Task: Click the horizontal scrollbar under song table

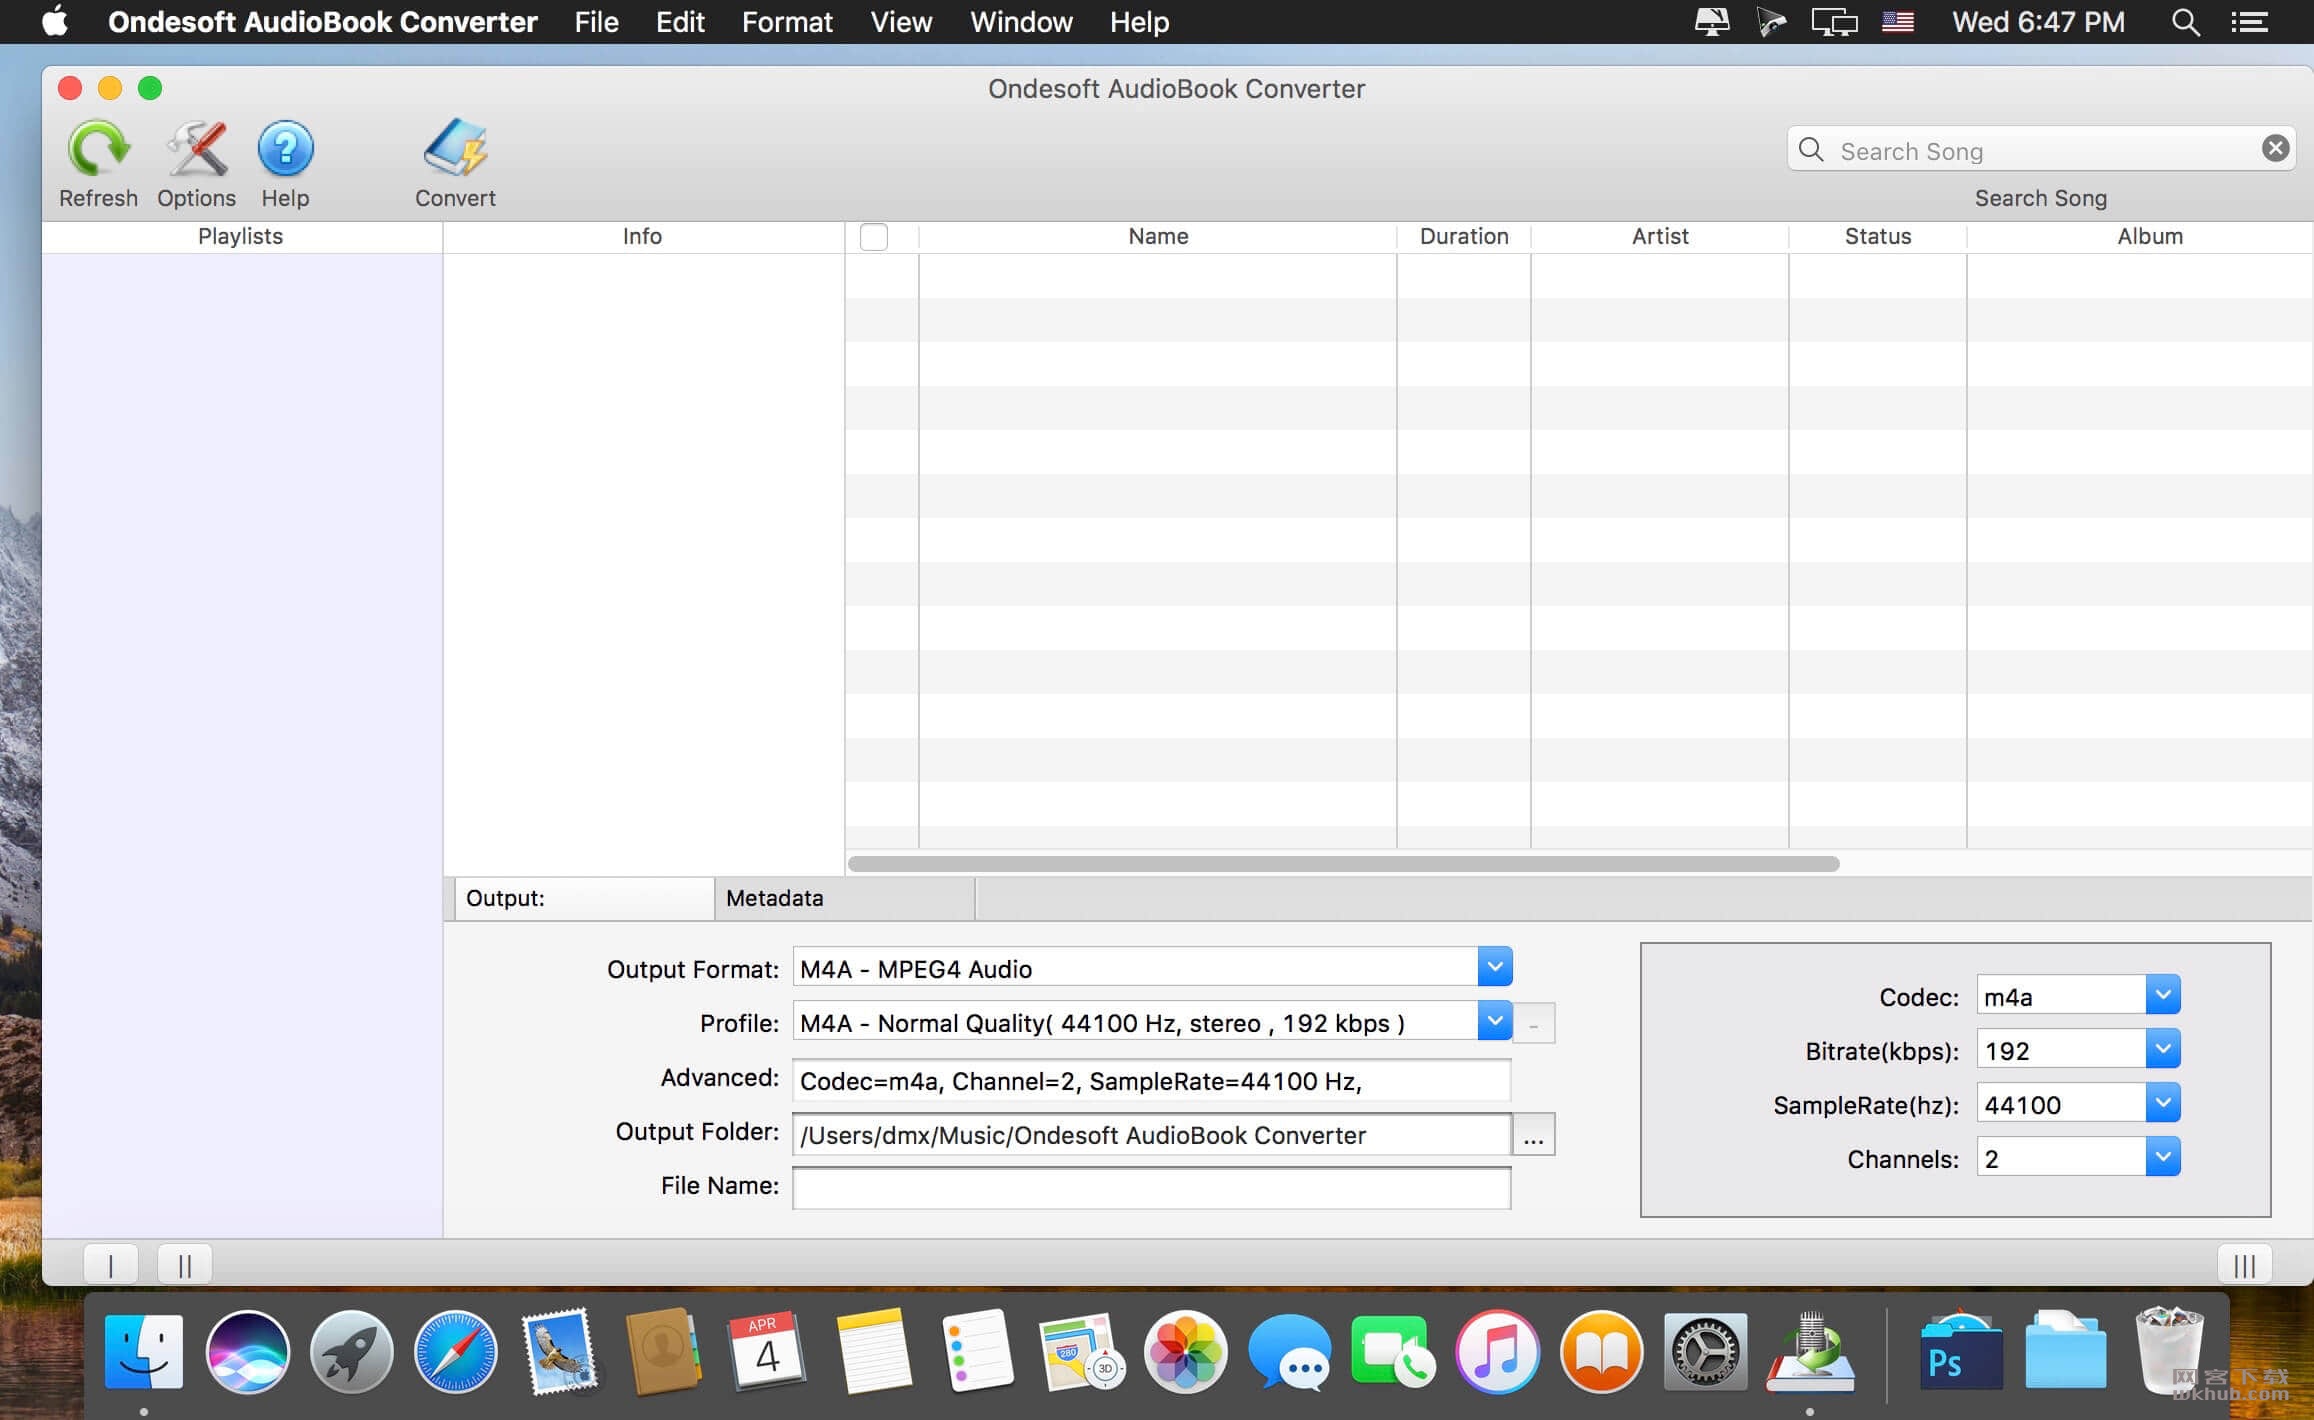Action: 1343,863
